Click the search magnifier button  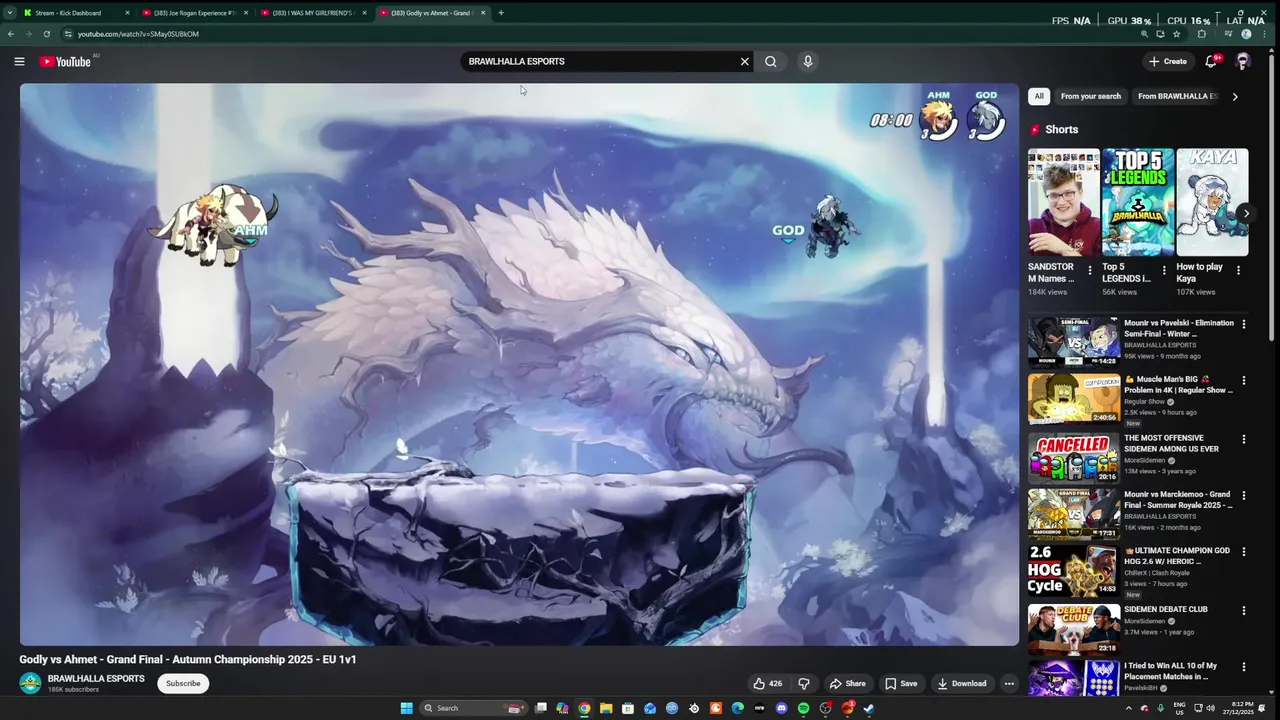[770, 61]
